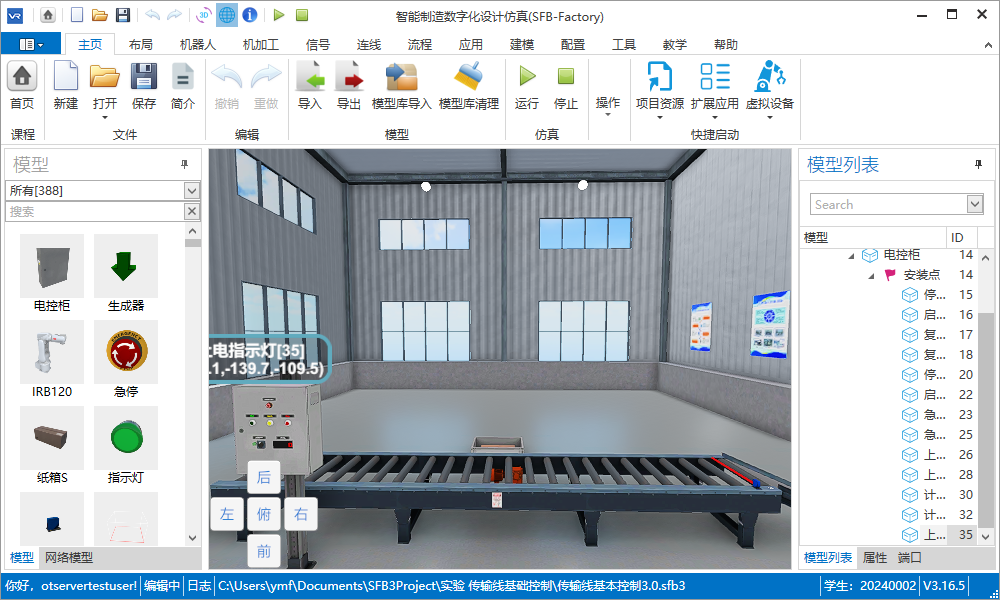Image resolution: width=1000 pixels, height=600 pixels.
Task: Create a new file with 新建
Action: tap(66, 77)
